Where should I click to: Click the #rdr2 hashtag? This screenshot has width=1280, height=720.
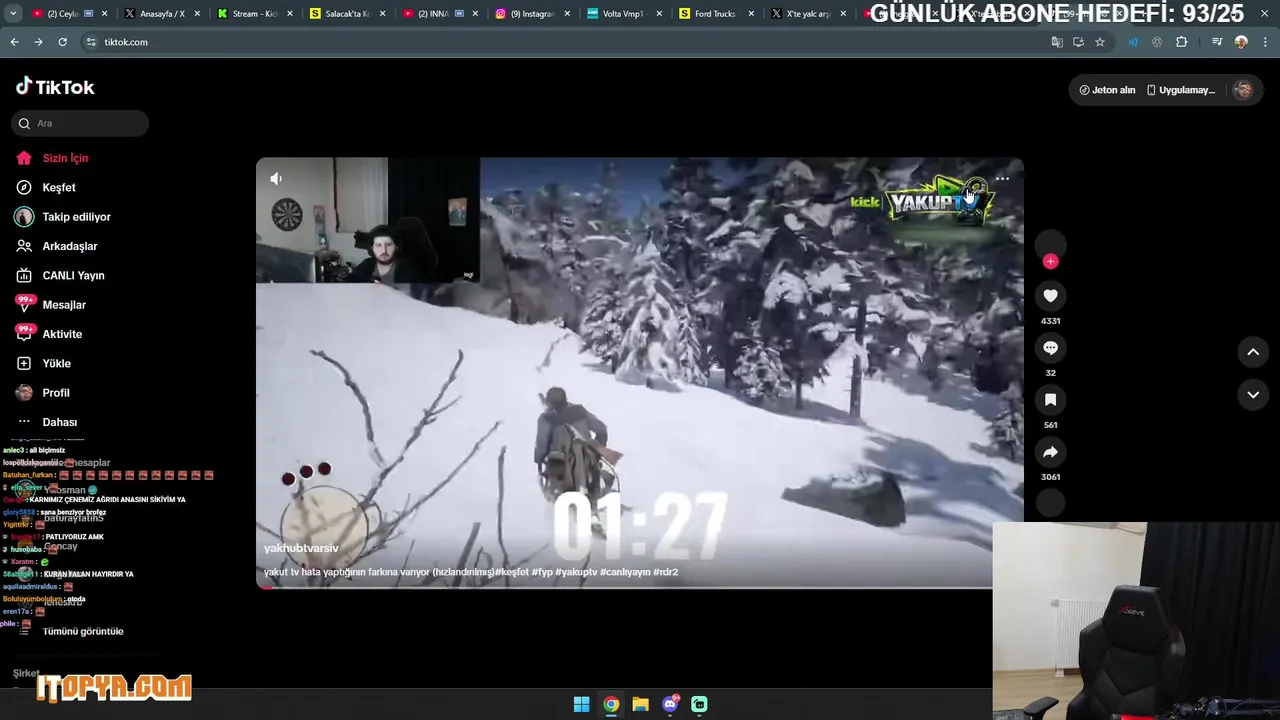click(666, 572)
